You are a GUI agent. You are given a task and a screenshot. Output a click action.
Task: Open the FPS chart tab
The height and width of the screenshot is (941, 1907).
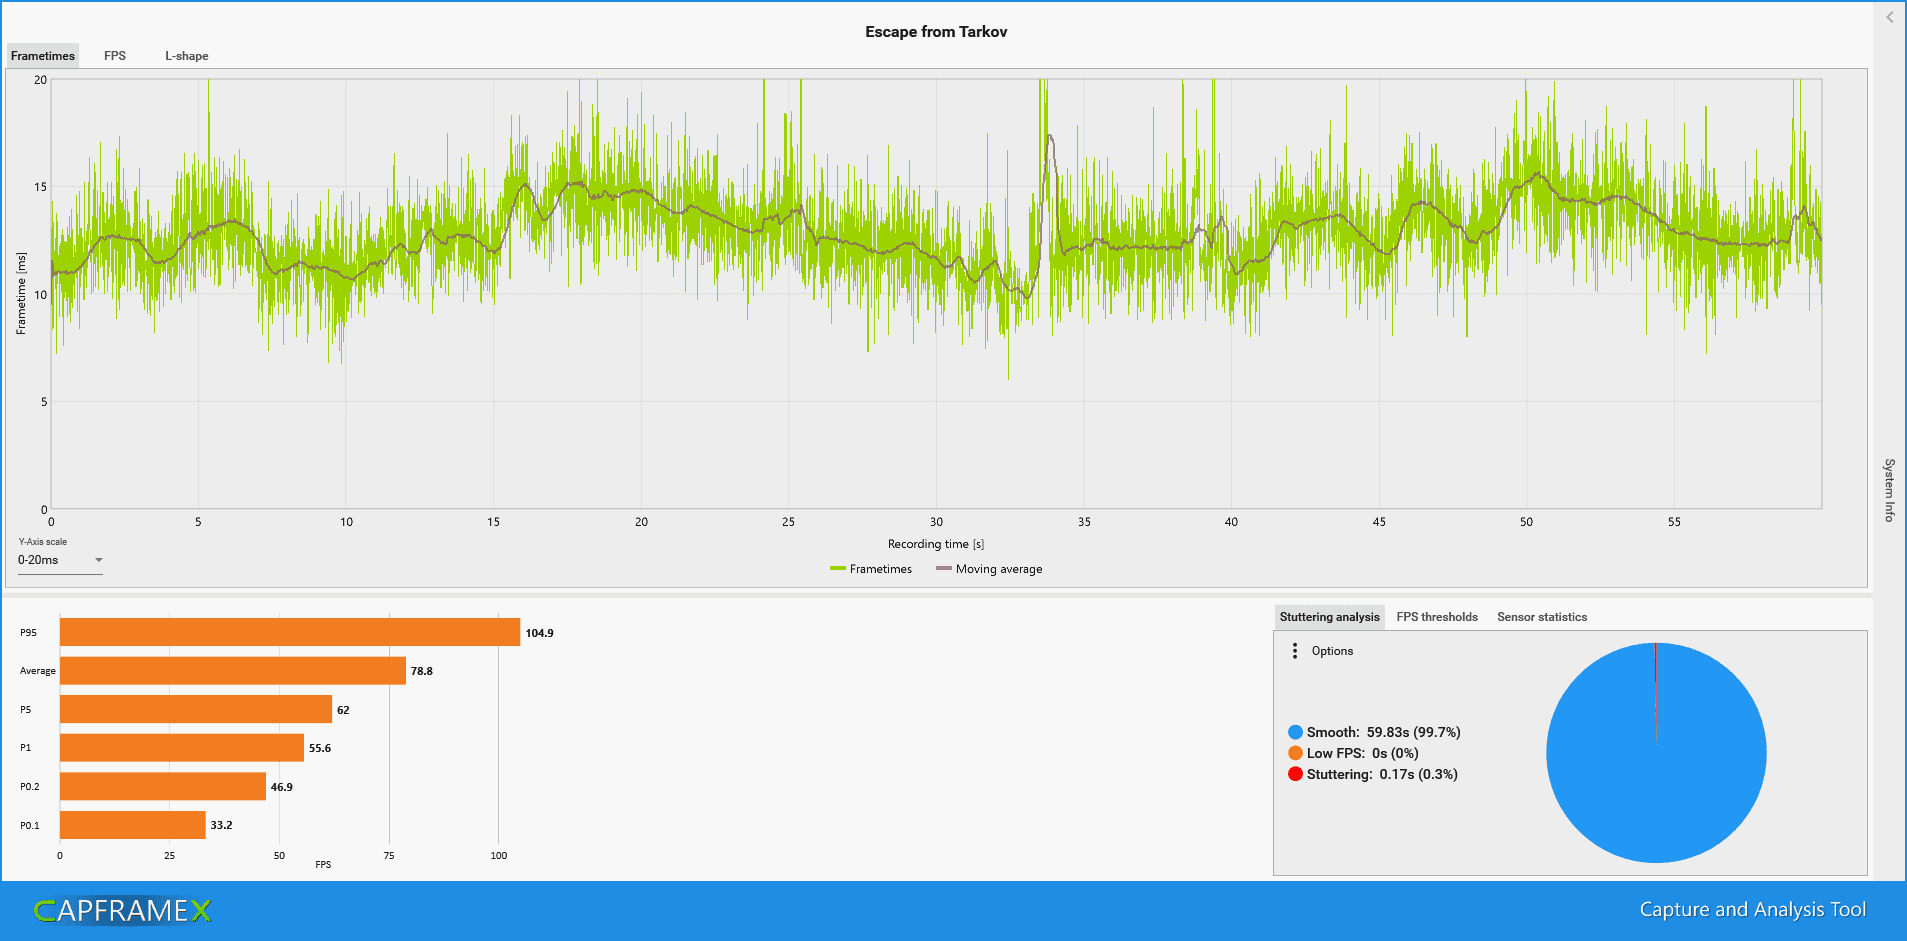click(115, 56)
